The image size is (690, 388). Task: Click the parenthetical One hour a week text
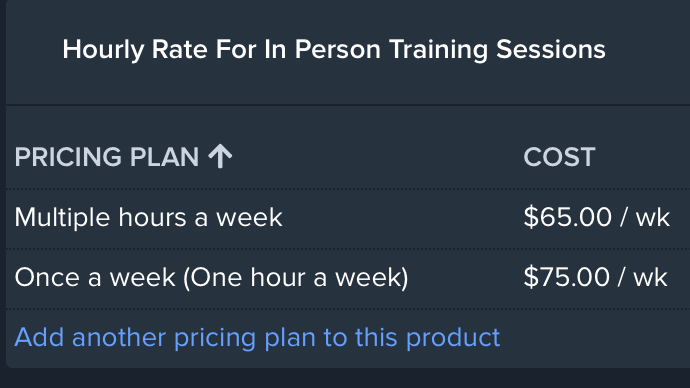[296, 278]
